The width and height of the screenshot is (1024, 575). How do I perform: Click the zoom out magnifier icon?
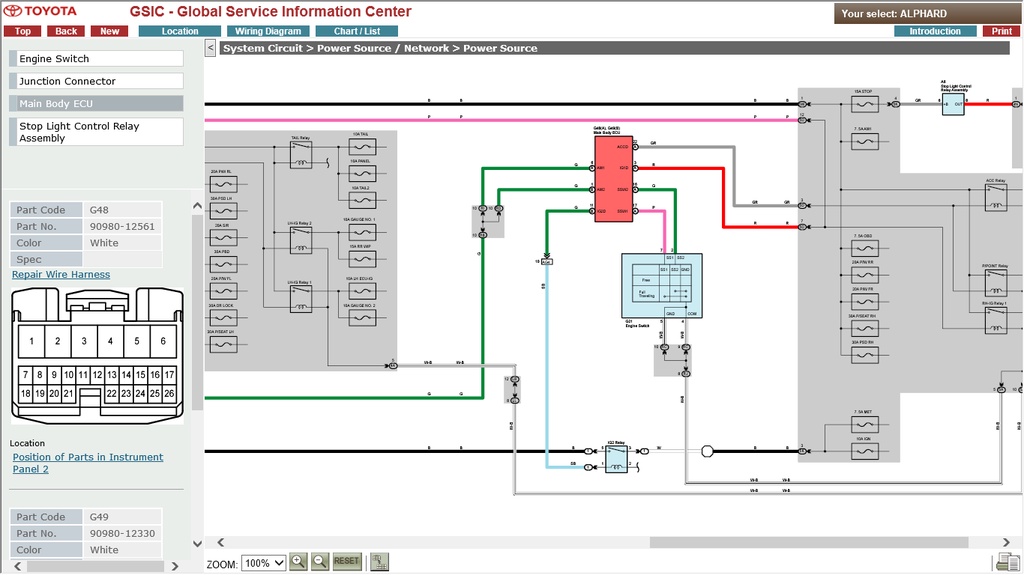pyautogui.click(x=320, y=562)
